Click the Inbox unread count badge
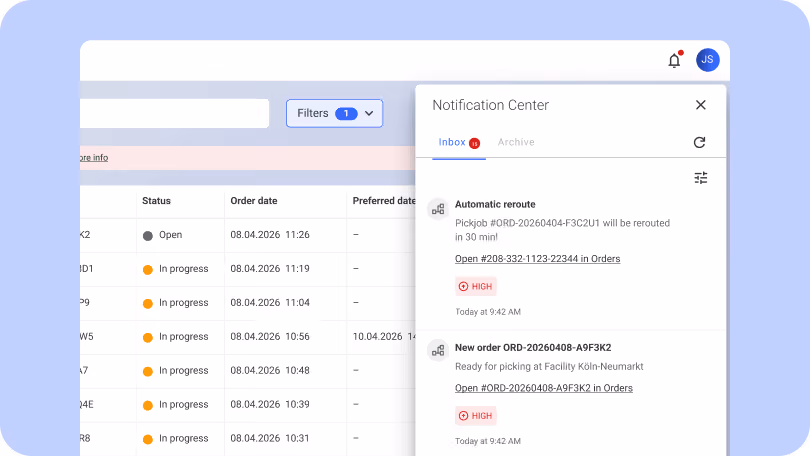 pyautogui.click(x=474, y=144)
